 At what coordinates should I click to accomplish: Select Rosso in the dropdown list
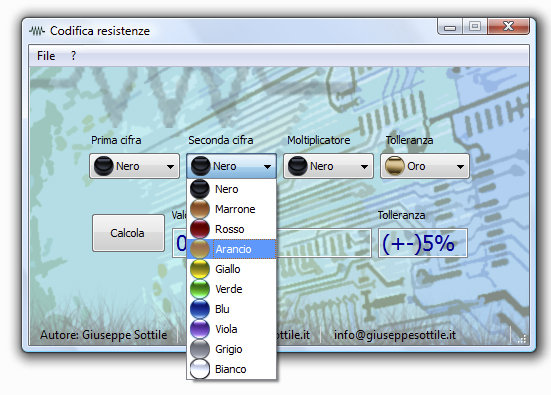click(x=232, y=229)
